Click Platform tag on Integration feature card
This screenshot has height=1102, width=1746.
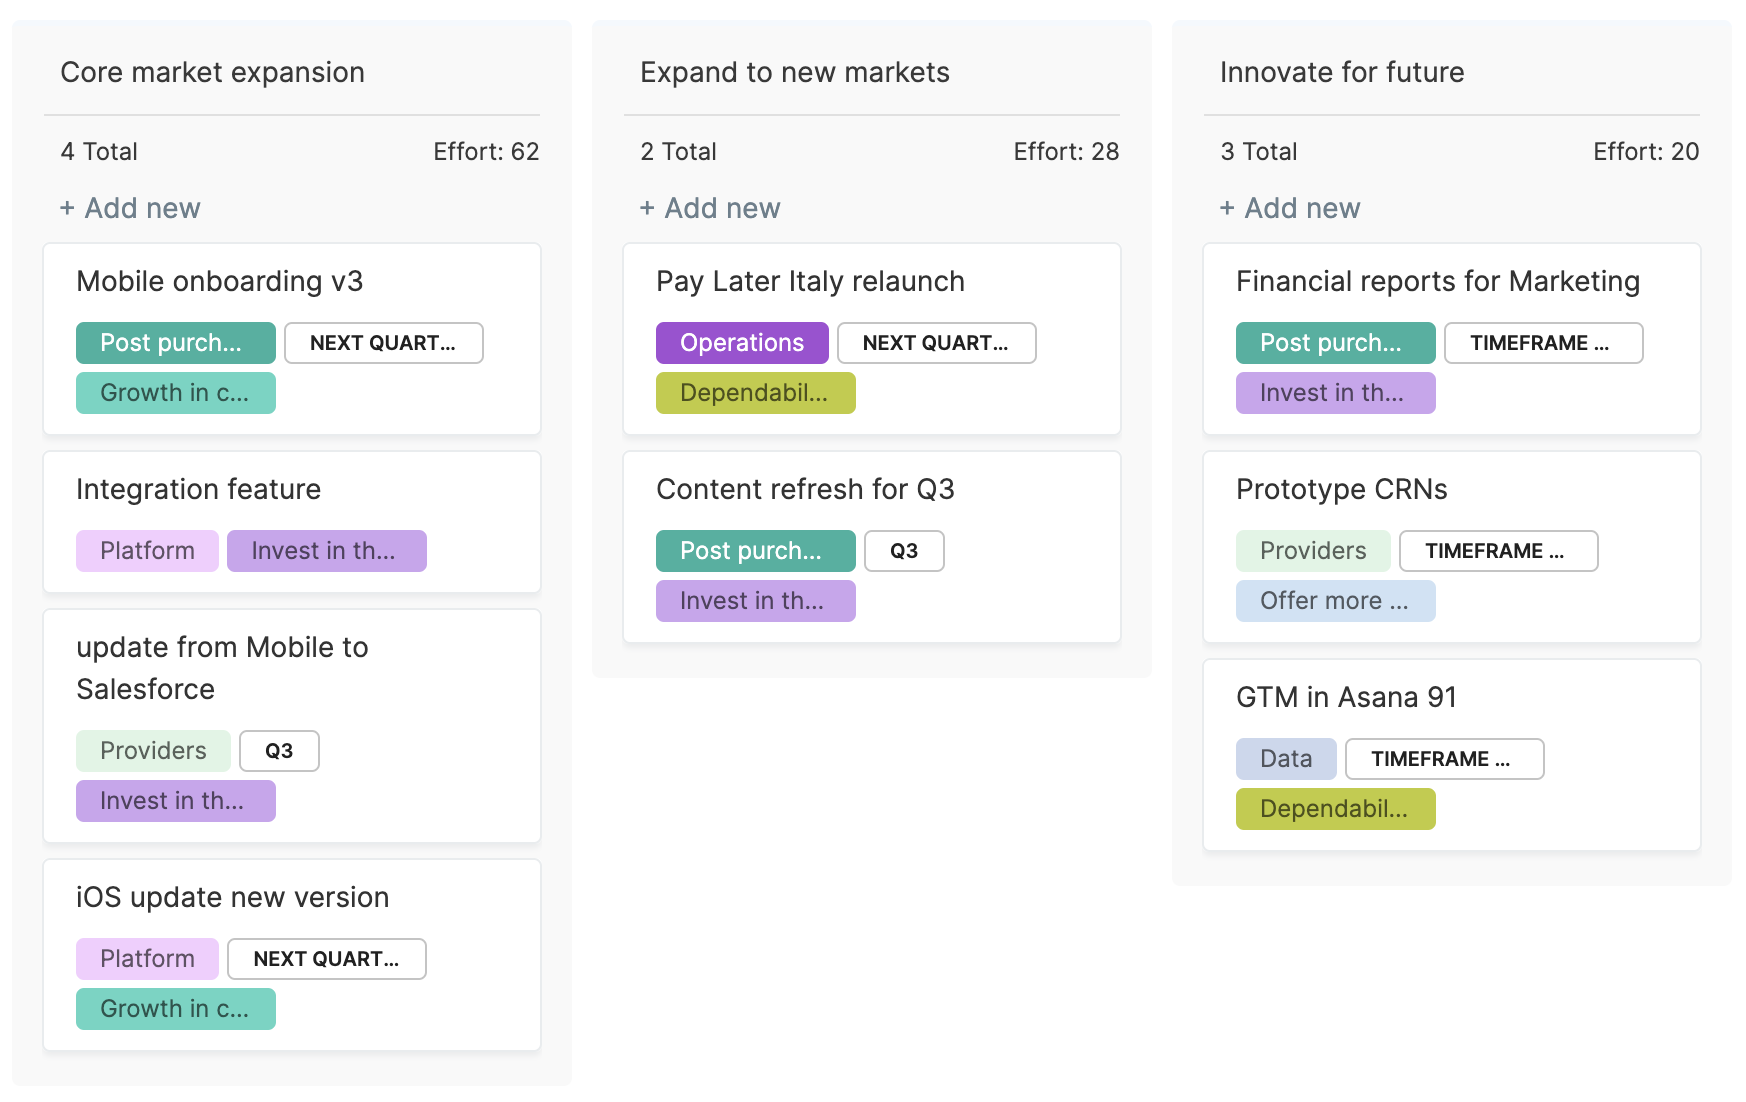(147, 551)
